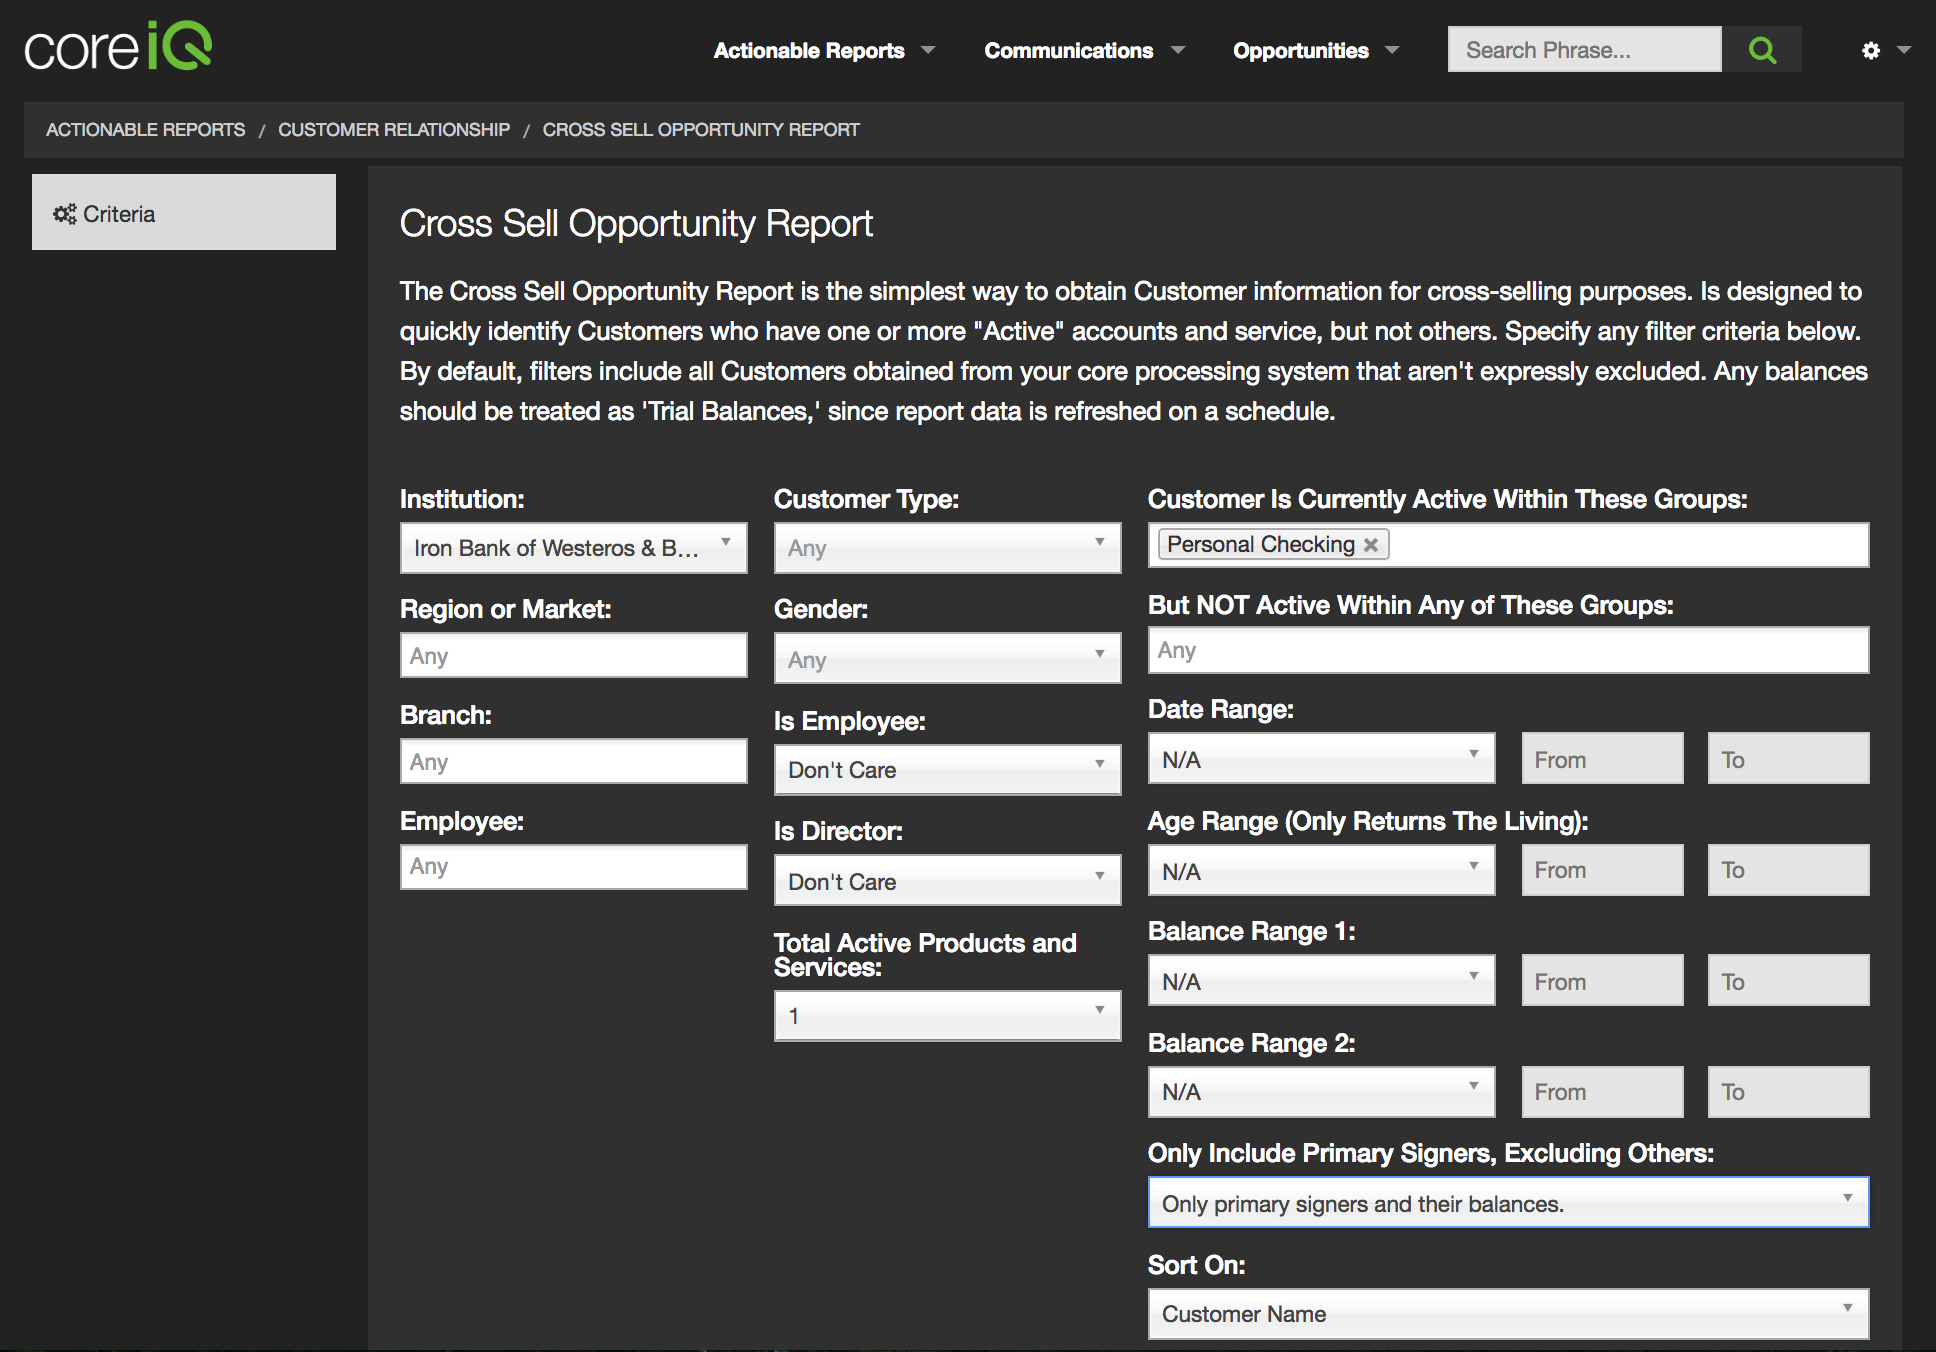Expand the Date Range N/A dropdown
1936x1352 pixels.
pyautogui.click(x=1321, y=760)
